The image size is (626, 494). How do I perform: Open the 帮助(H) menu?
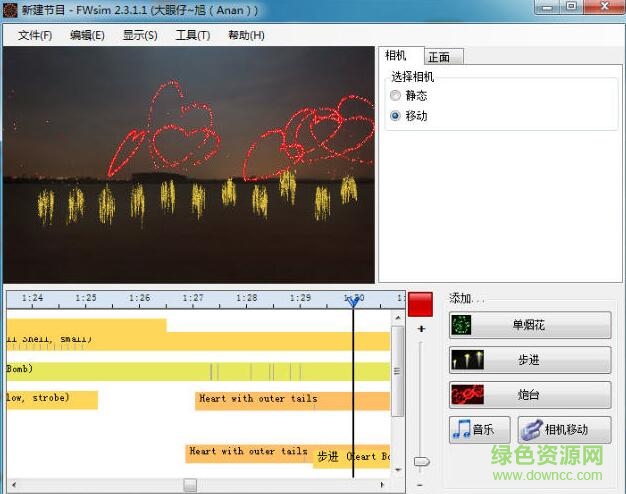click(x=246, y=35)
